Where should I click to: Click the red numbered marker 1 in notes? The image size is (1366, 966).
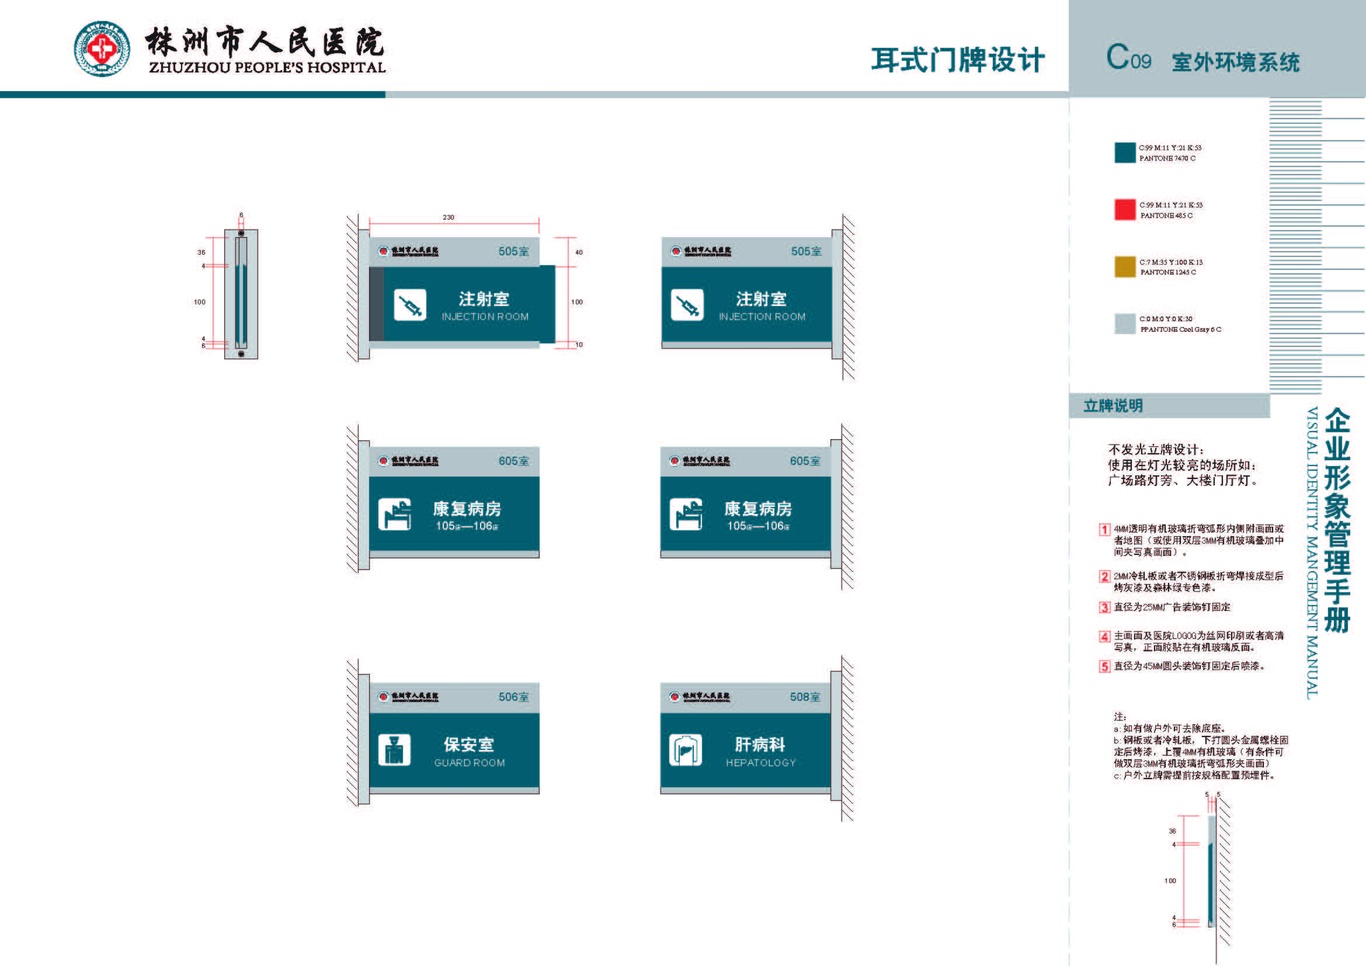[x=1105, y=529]
